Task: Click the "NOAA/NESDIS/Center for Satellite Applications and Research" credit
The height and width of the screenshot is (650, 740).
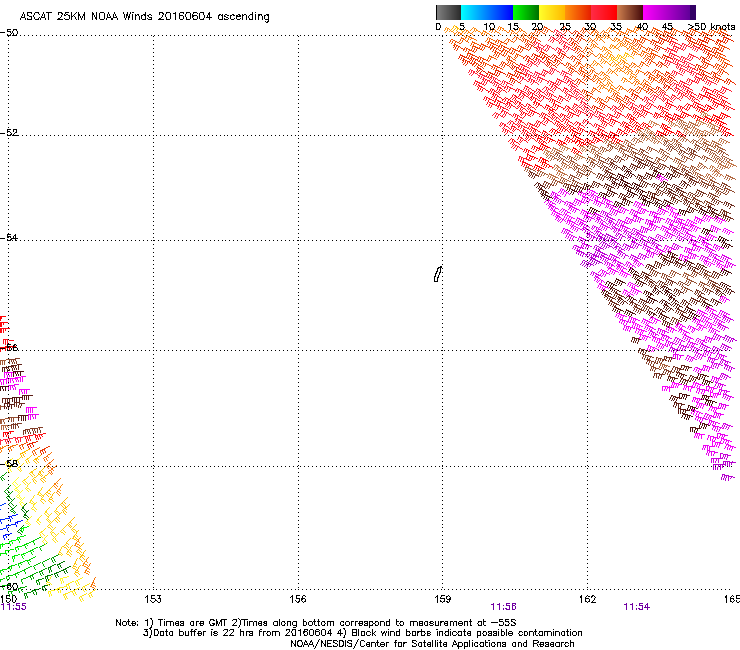Action: point(432,644)
